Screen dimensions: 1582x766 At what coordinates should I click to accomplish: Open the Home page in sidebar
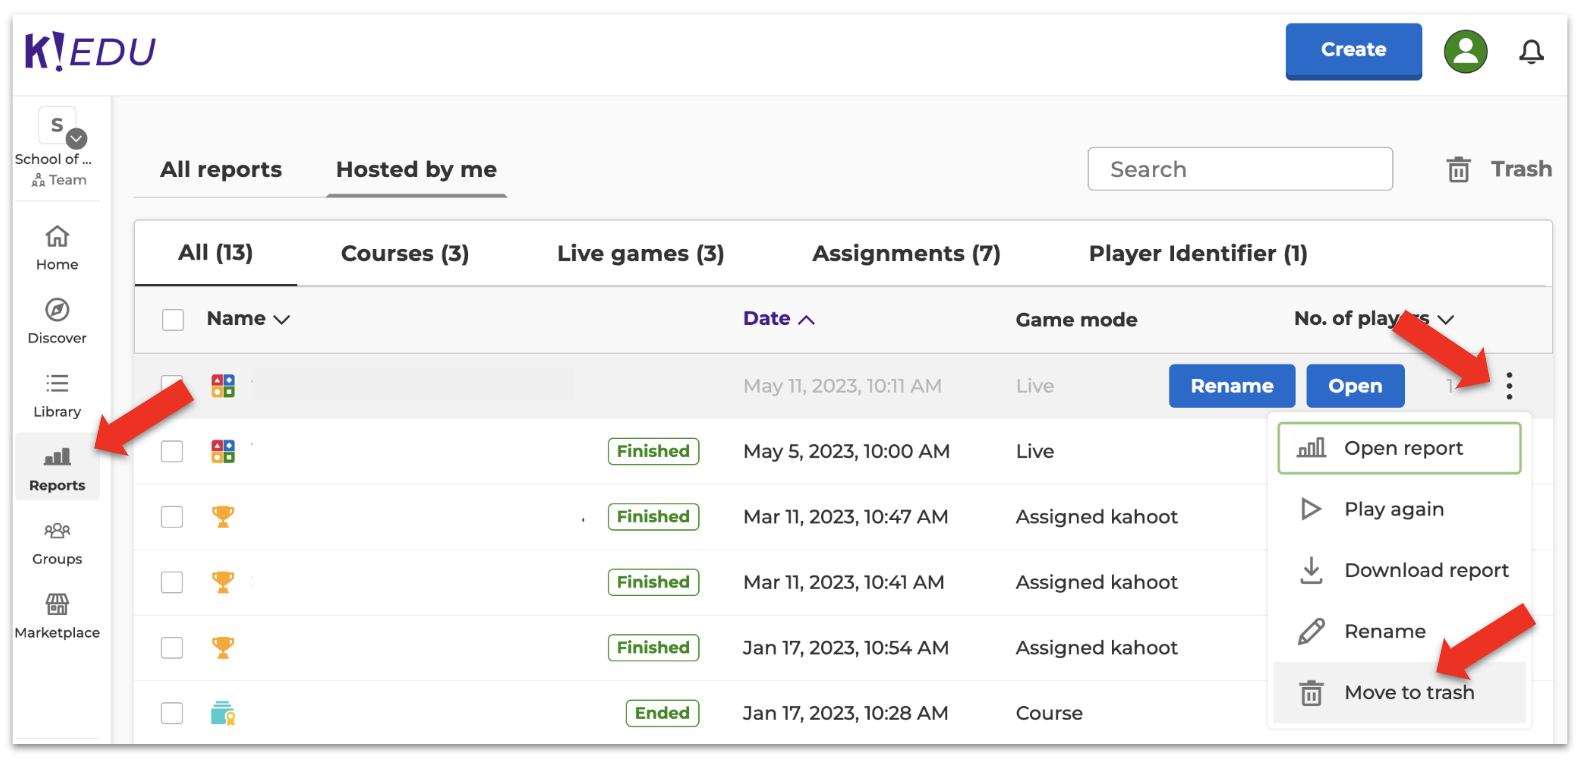tap(57, 247)
